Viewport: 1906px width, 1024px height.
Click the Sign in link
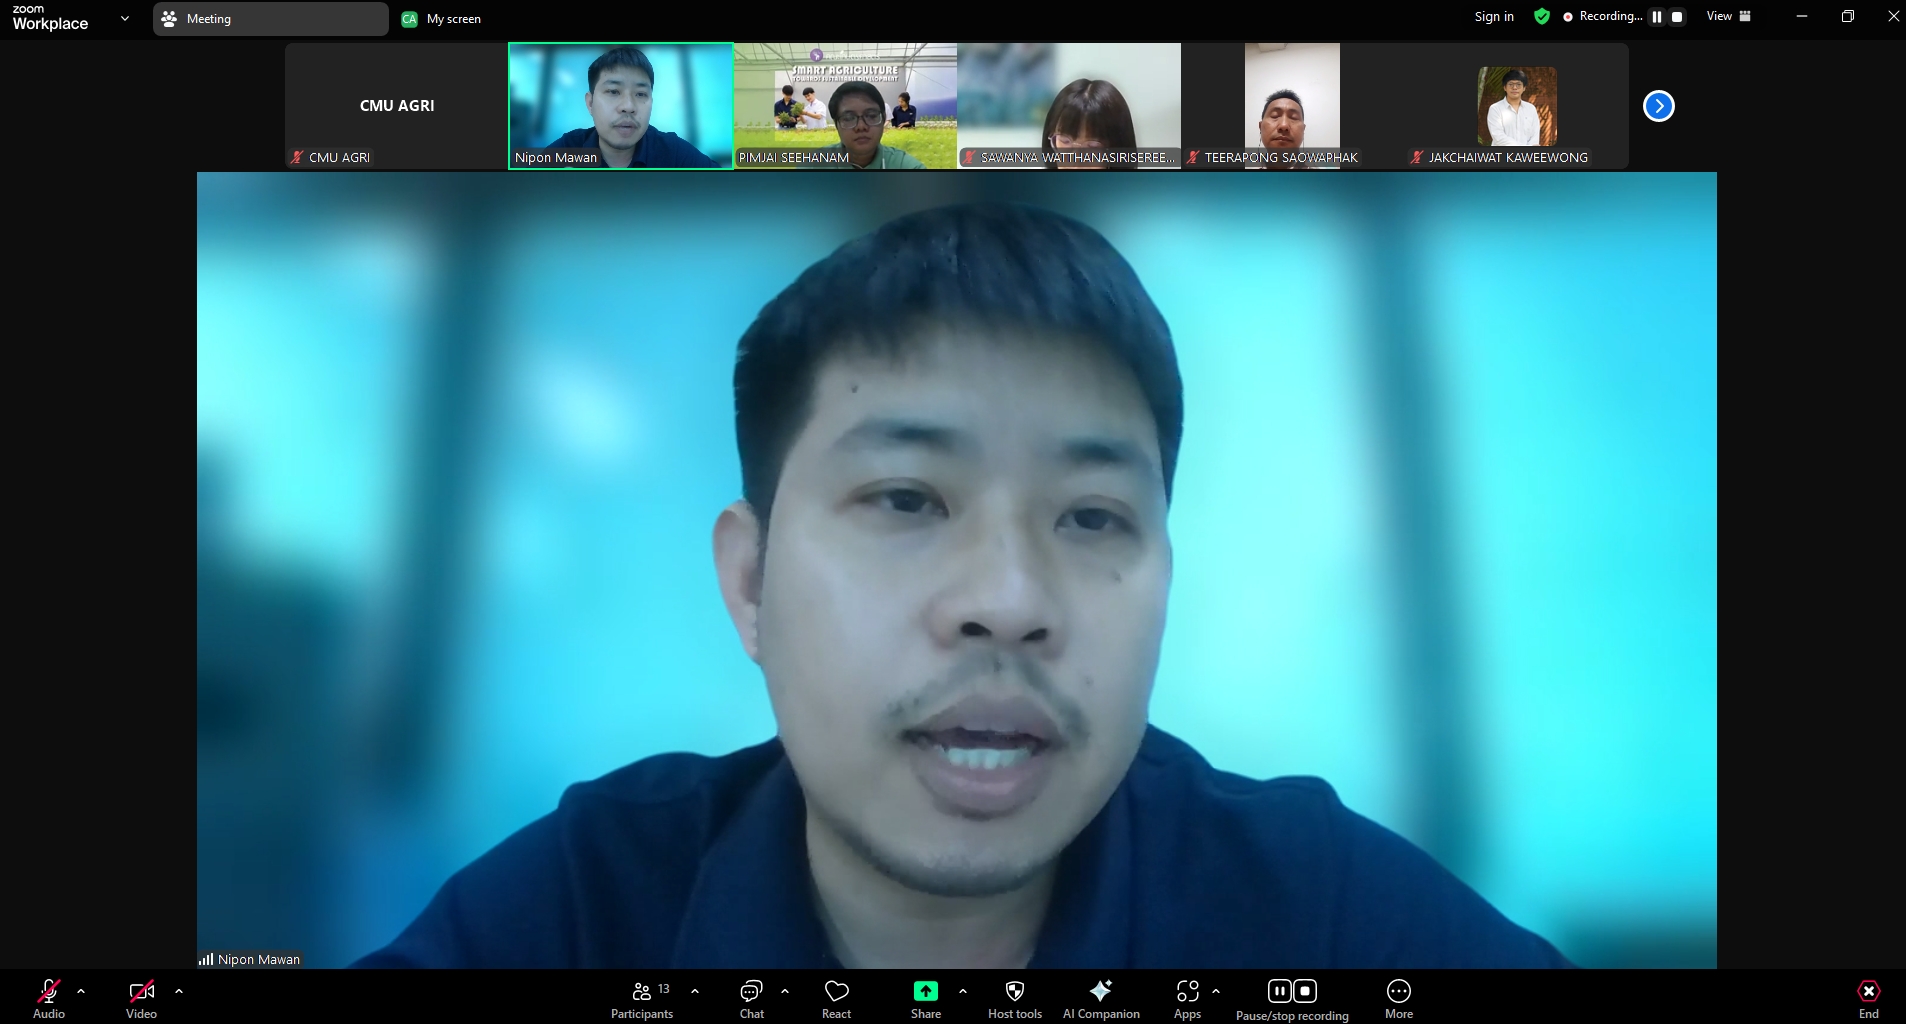(1494, 16)
